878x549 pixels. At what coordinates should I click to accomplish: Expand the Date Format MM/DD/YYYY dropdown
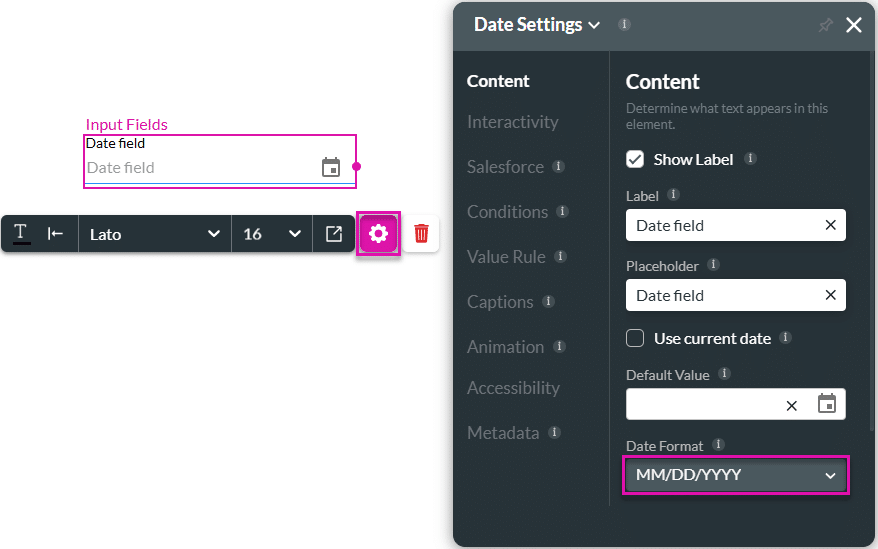pos(735,475)
